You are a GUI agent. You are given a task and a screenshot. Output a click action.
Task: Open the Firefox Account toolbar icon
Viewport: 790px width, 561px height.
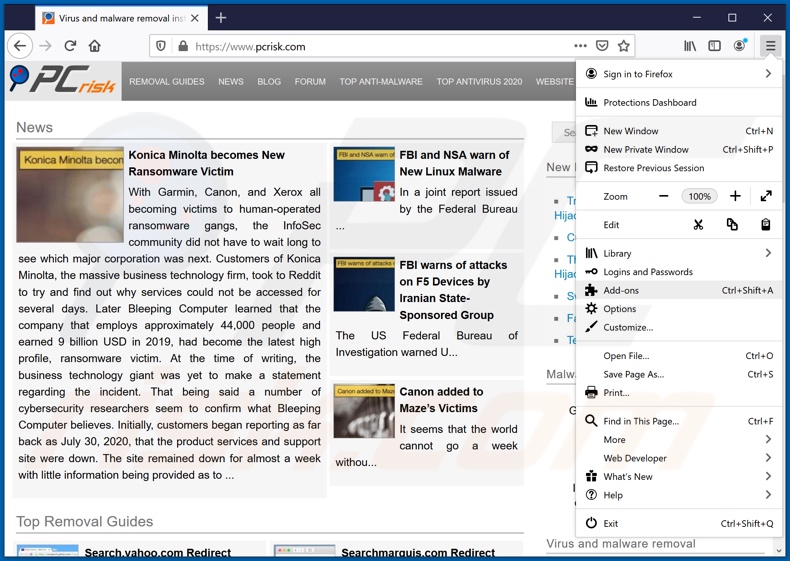[740, 46]
